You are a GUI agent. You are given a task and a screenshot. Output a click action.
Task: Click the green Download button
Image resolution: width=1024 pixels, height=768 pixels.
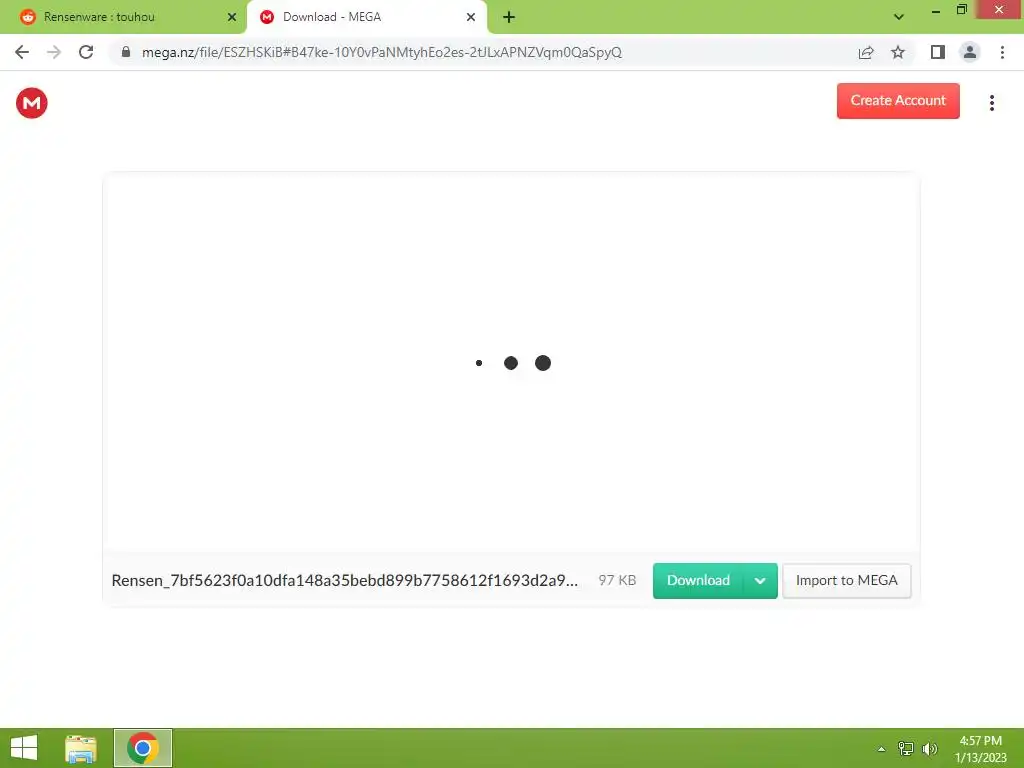(x=698, y=581)
